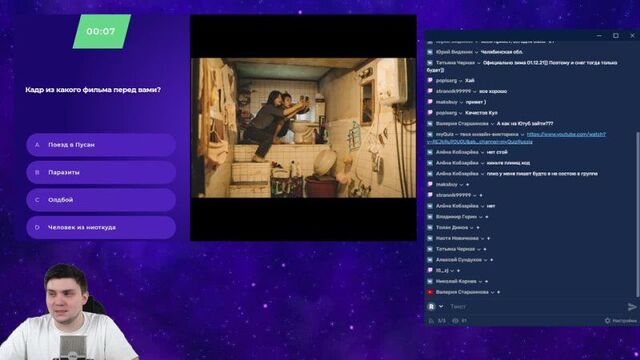Viewport: 640px width, 360px height.
Task: Select username "Николай Корнев" in chat
Action: click(456, 281)
